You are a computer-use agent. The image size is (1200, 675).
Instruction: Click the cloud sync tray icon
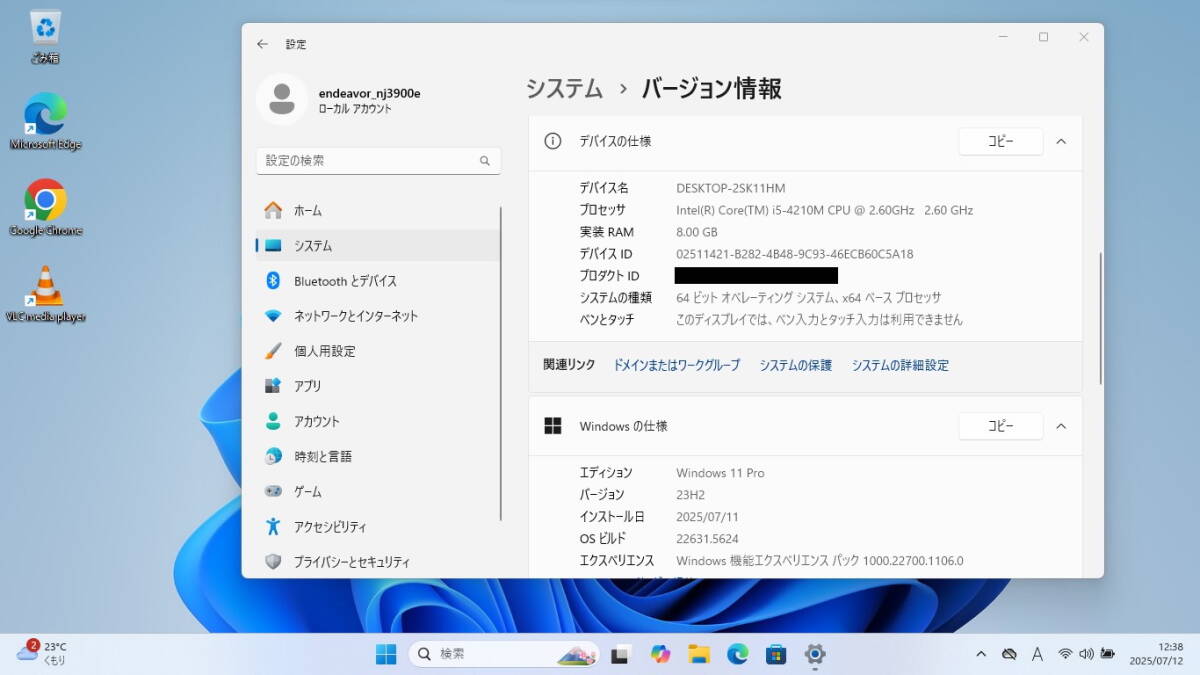(1009, 654)
